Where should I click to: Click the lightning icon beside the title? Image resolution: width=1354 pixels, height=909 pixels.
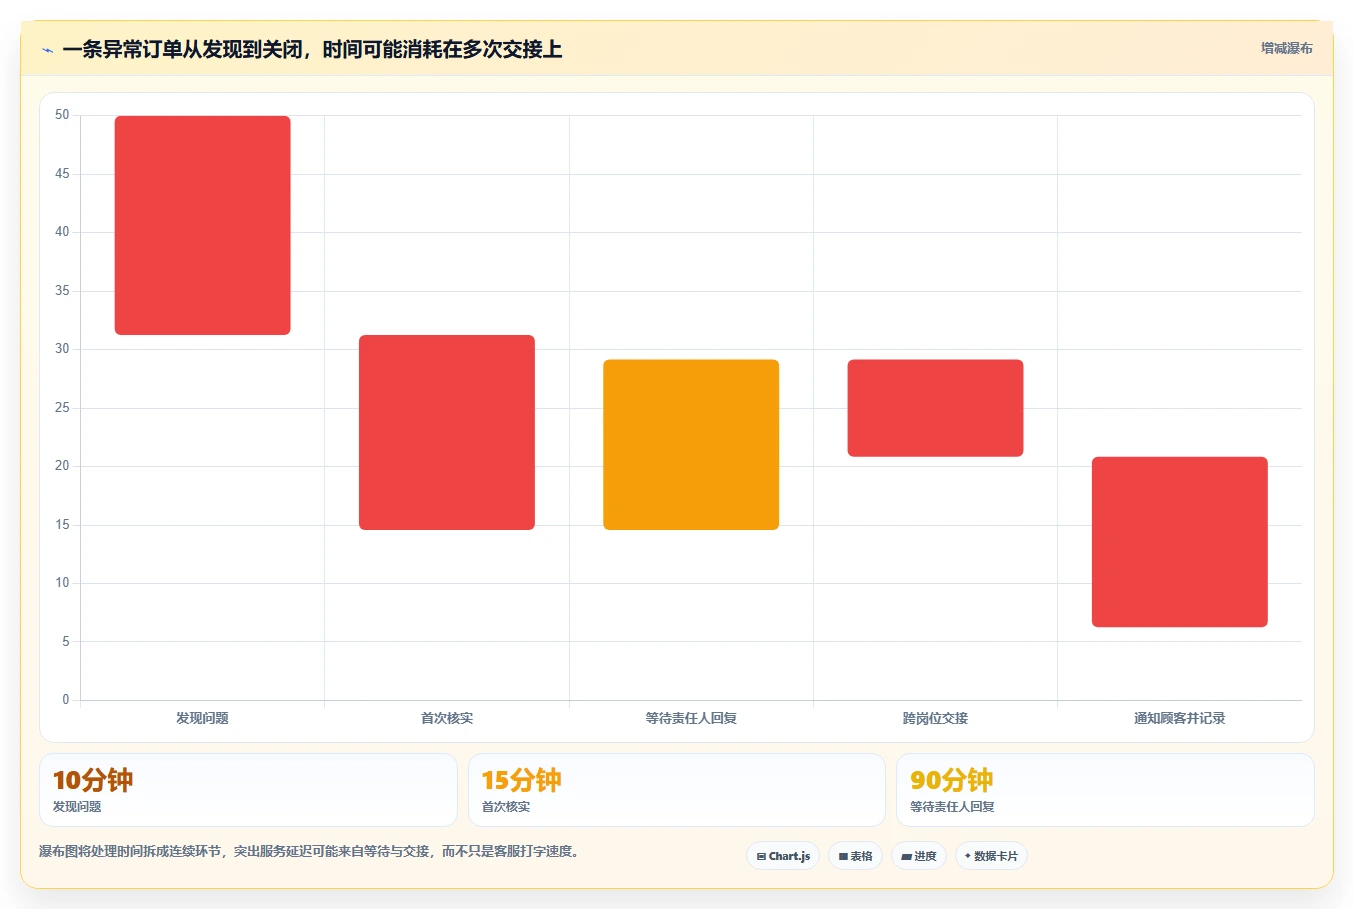(x=47, y=49)
